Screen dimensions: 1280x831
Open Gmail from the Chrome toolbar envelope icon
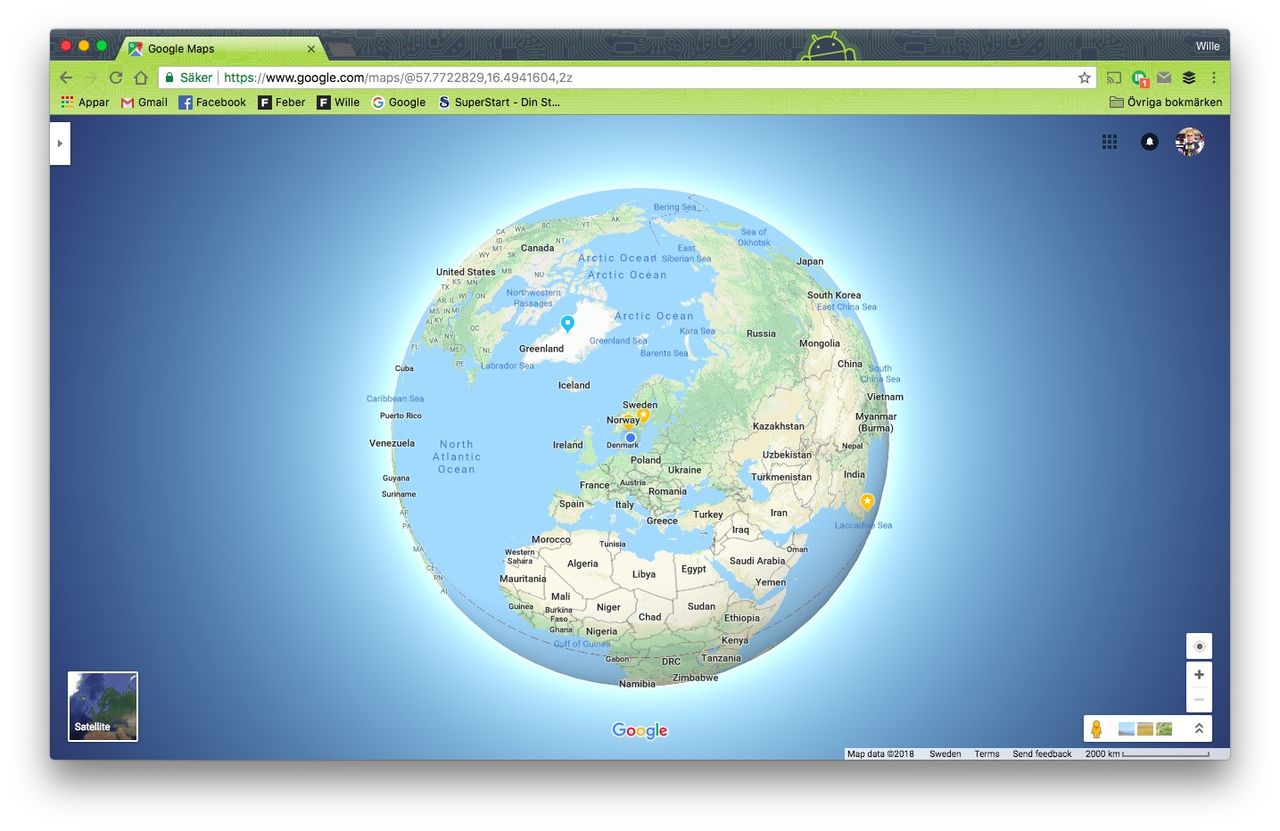pos(1163,77)
